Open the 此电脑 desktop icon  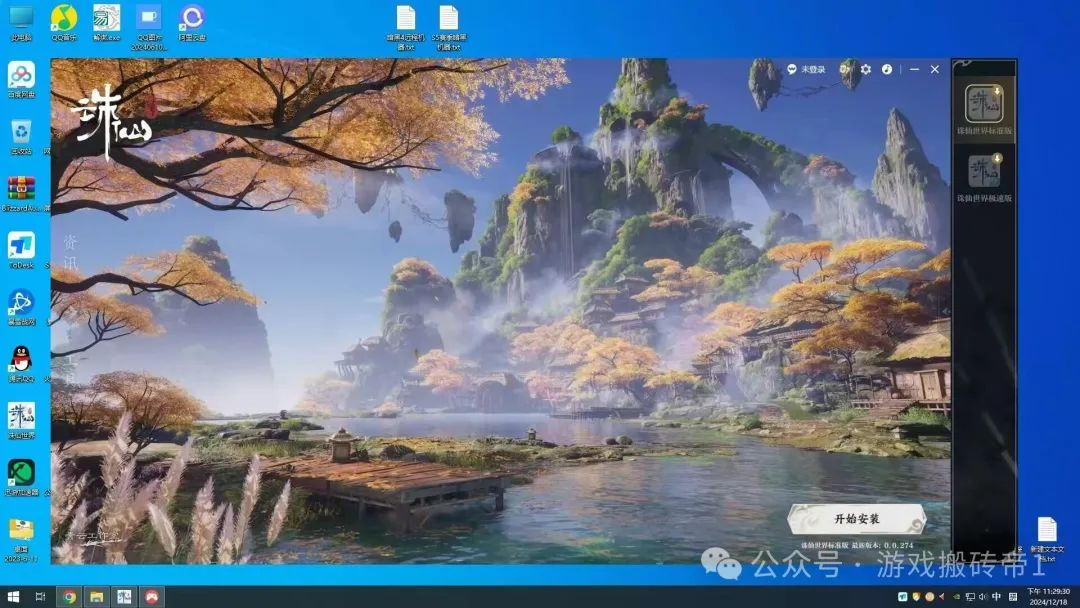(21, 23)
